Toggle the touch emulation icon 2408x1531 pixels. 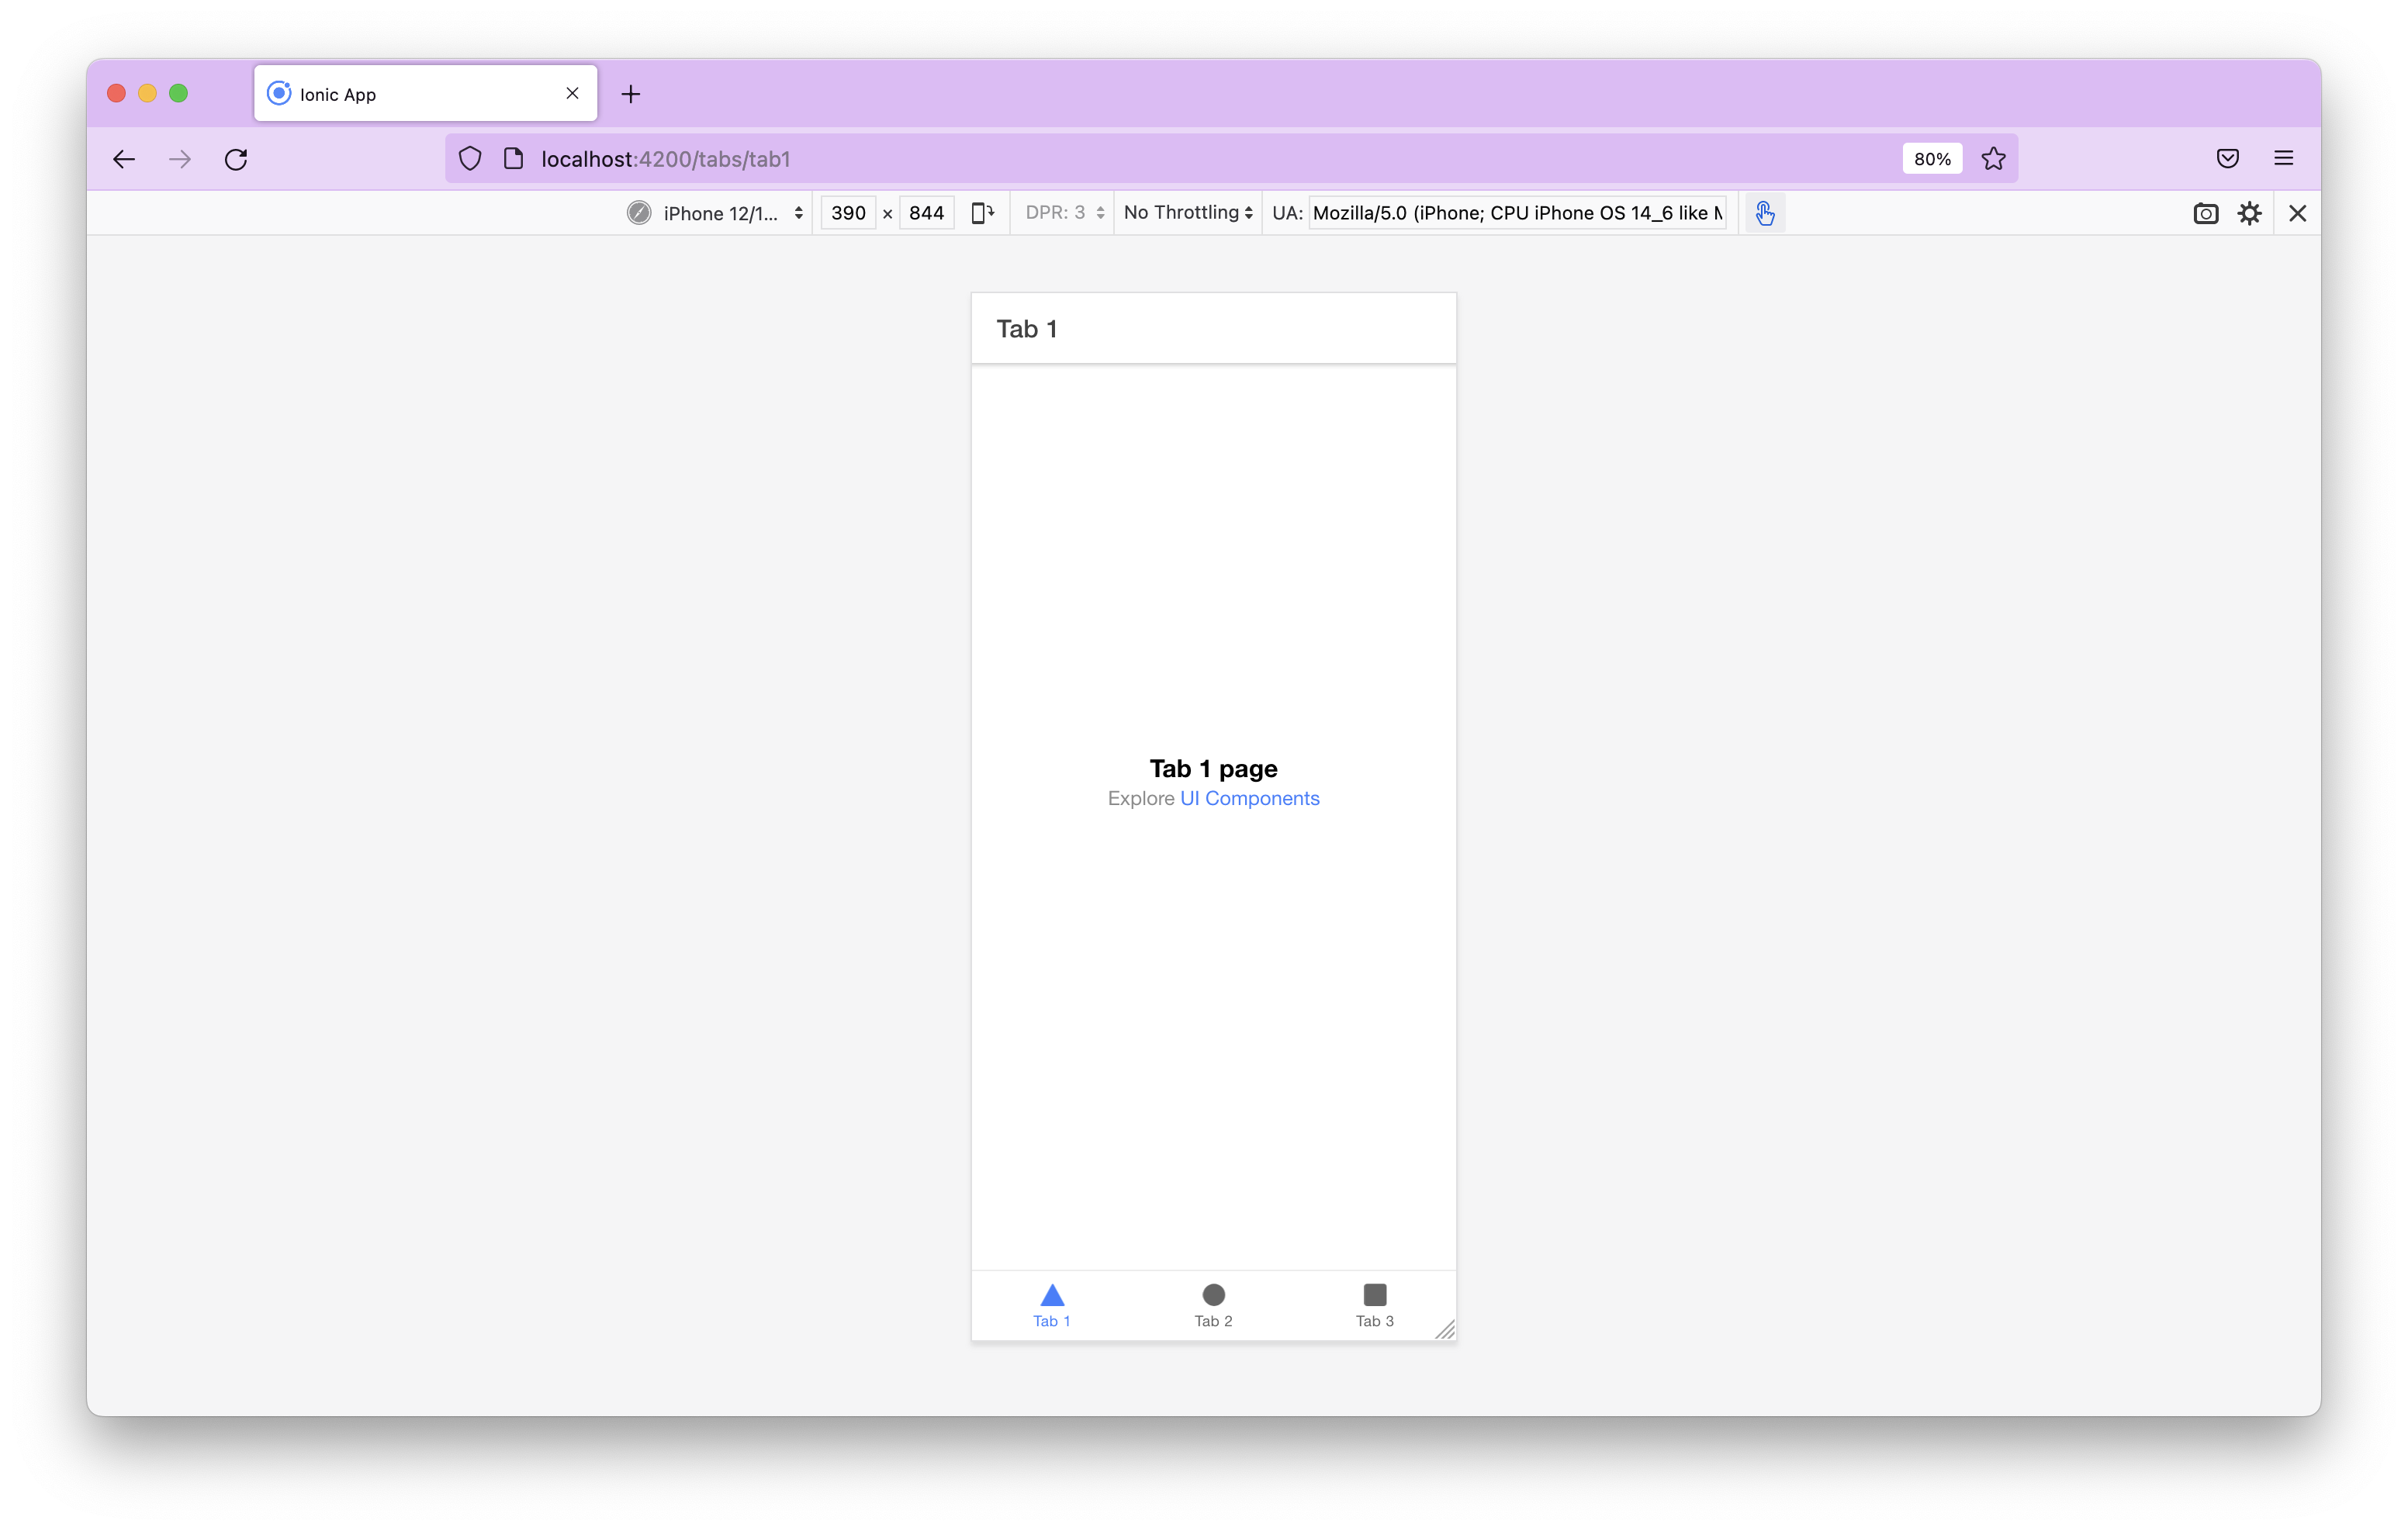coord(1766,213)
